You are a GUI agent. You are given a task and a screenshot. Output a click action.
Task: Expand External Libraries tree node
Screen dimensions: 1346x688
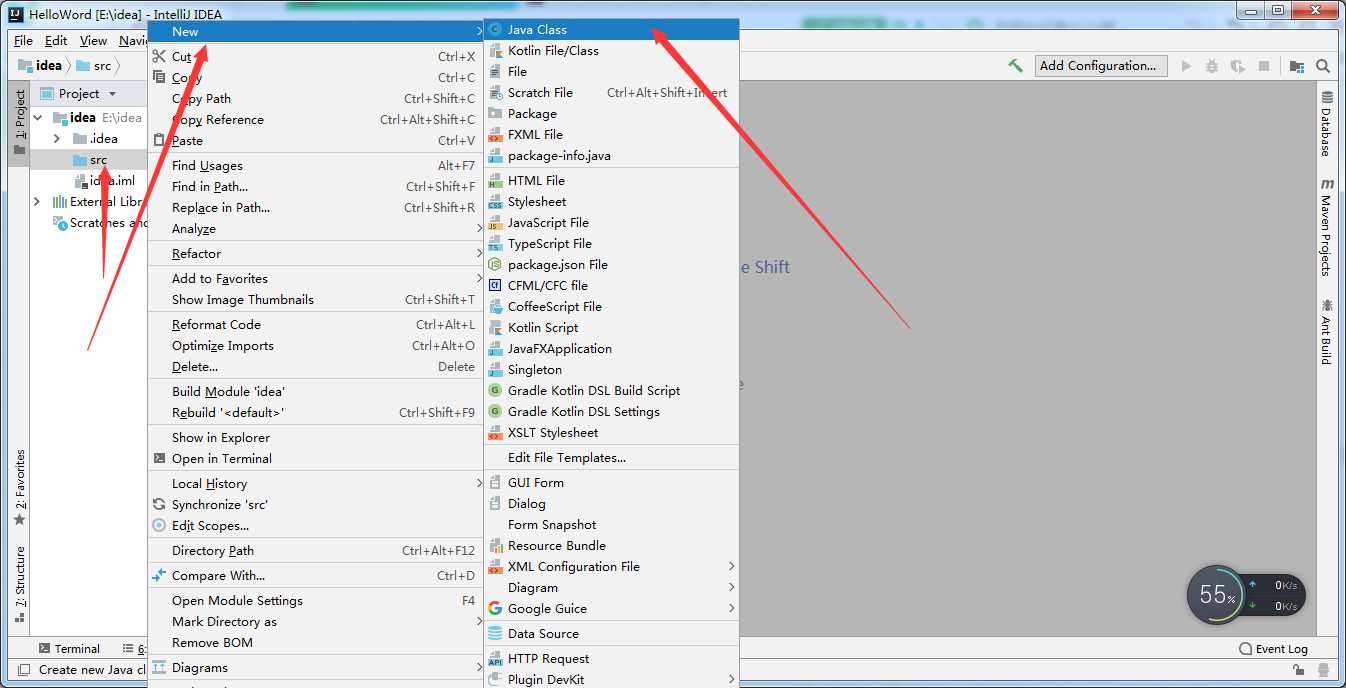38,202
